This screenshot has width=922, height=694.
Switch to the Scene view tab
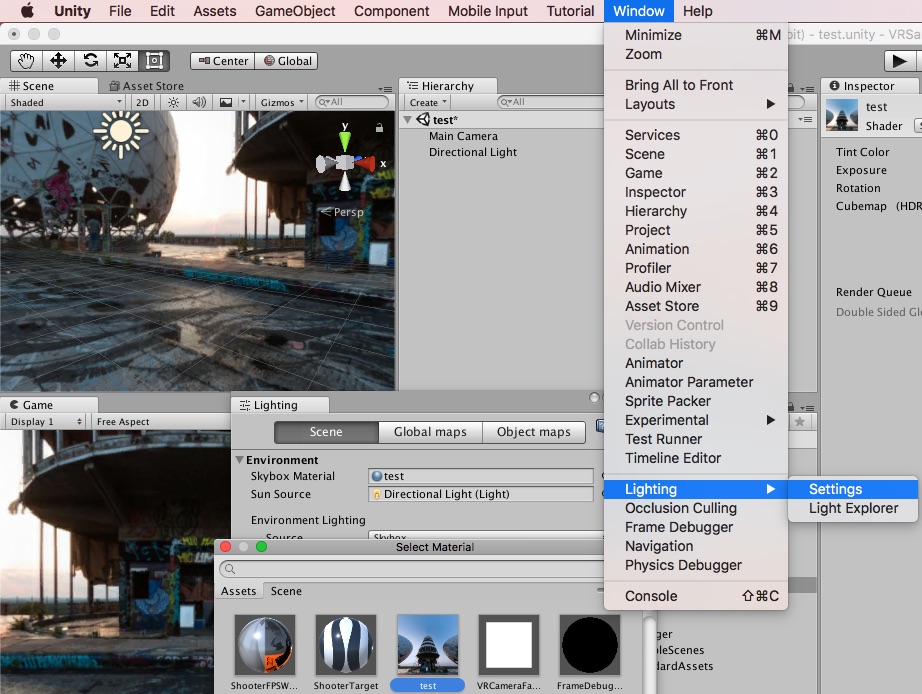click(x=49, y=86)
